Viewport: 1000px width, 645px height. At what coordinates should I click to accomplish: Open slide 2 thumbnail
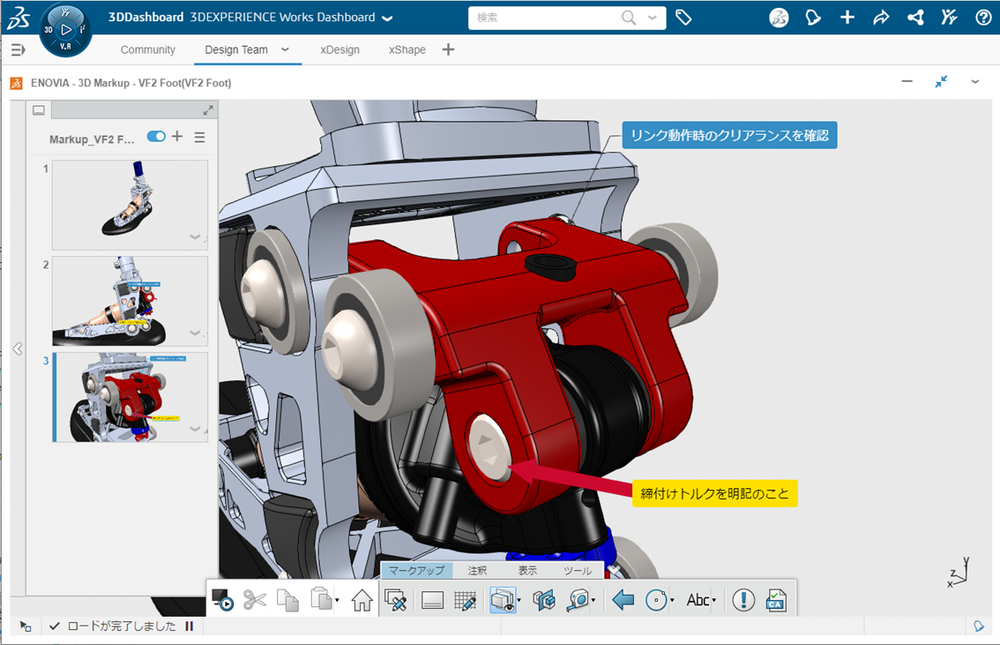[130, 301]
